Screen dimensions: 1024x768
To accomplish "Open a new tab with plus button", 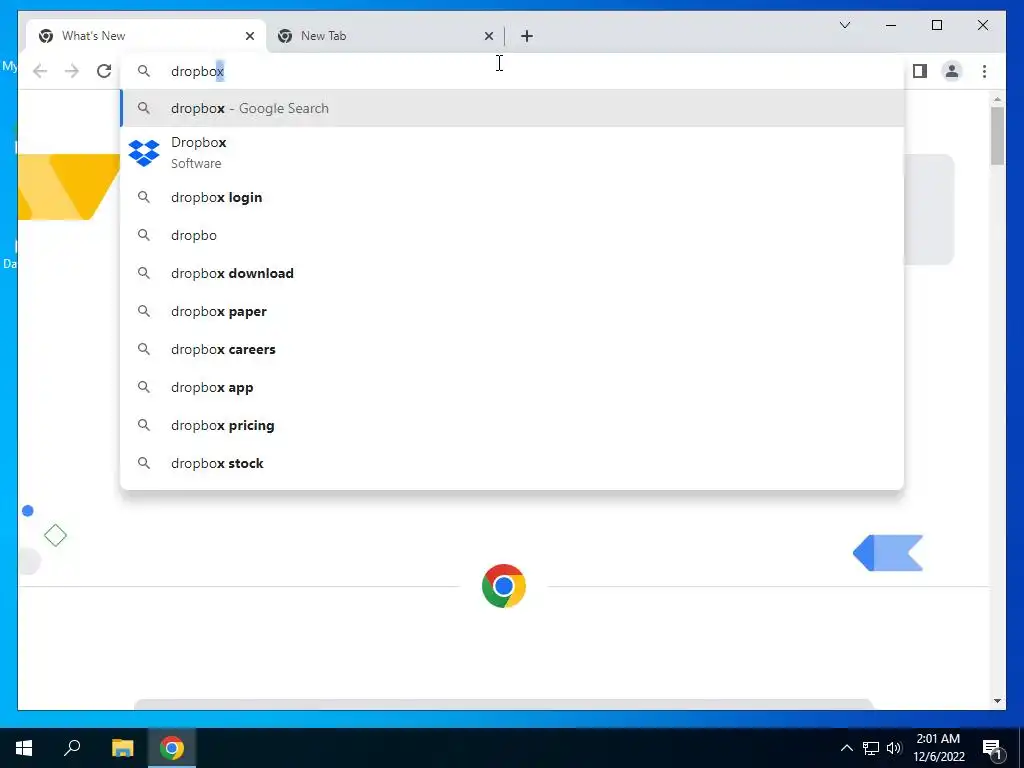I will (527, 36).
